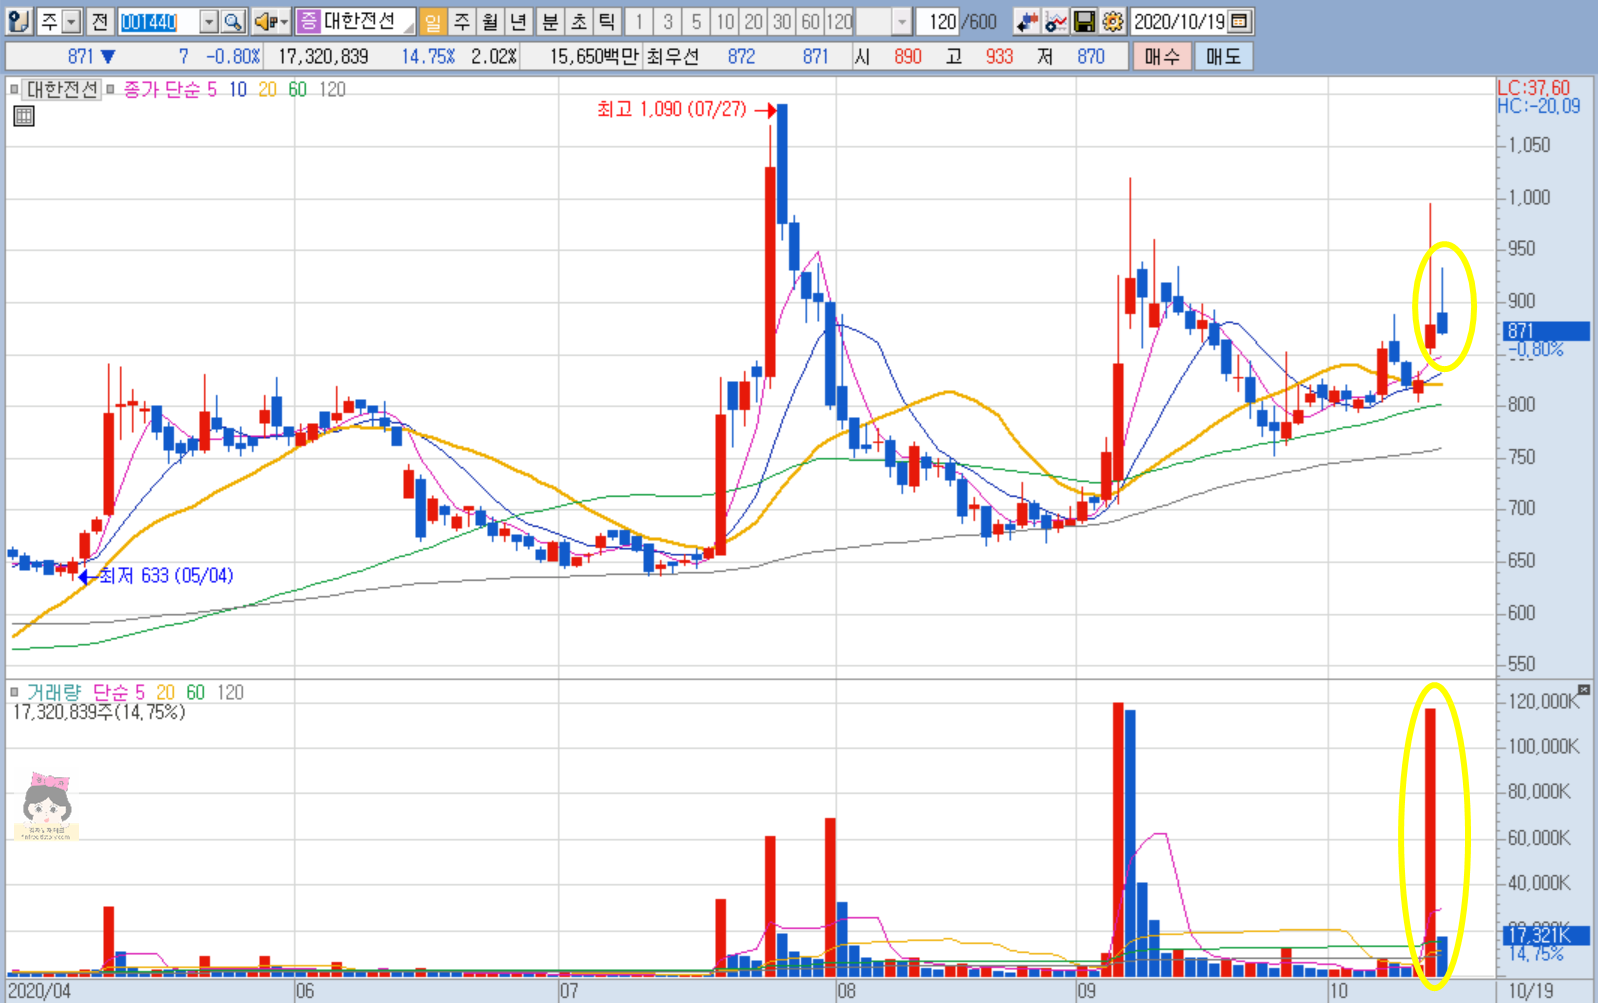Click the 종가 단순 moving average label

tap(162, 89)
